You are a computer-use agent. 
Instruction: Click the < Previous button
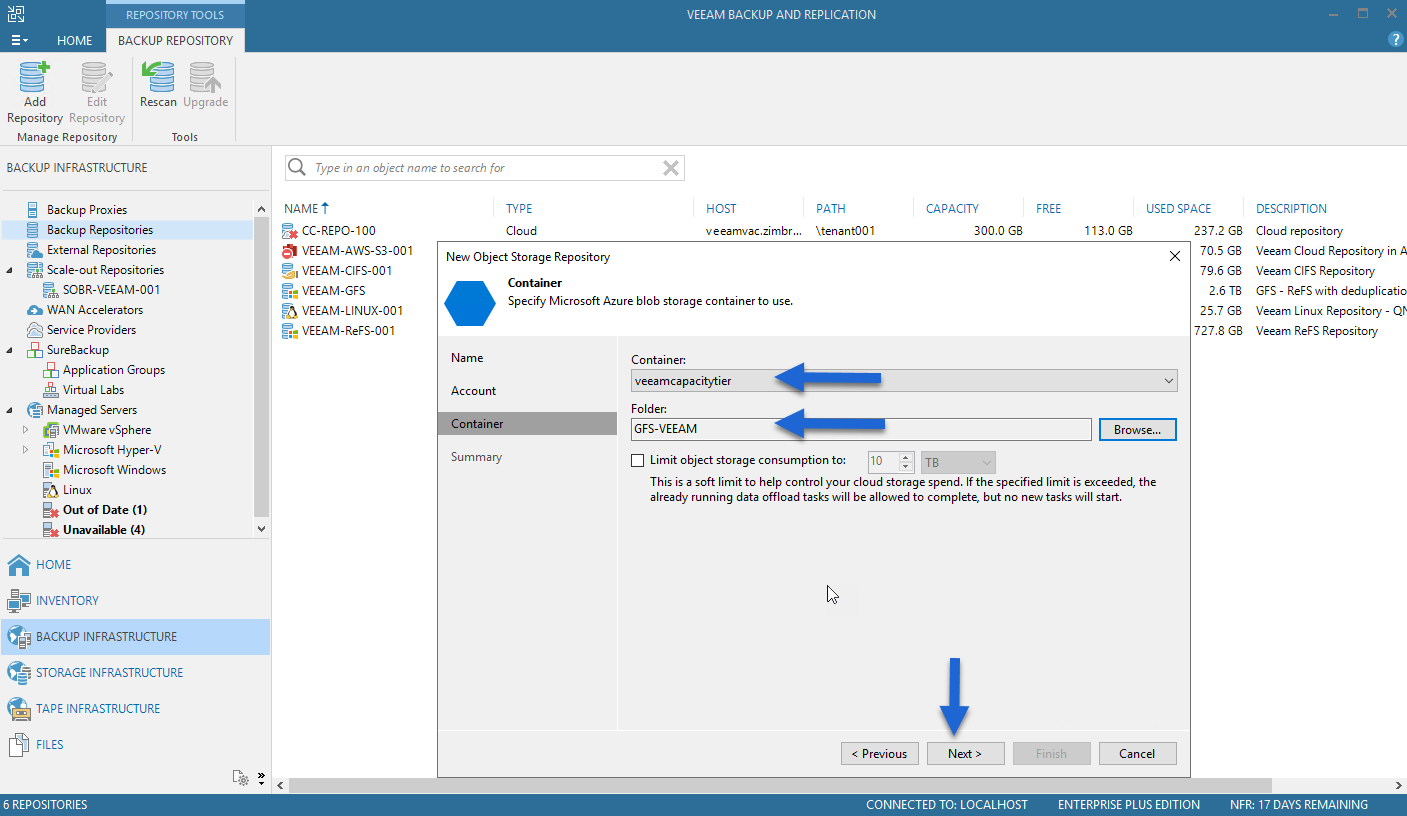coord(879,754)
